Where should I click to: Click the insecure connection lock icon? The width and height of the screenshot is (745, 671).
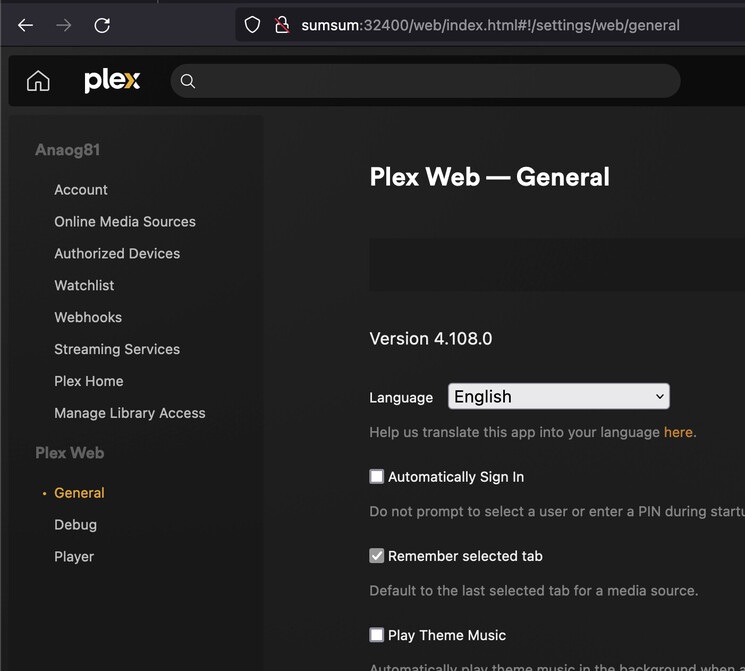pos(282,25)
